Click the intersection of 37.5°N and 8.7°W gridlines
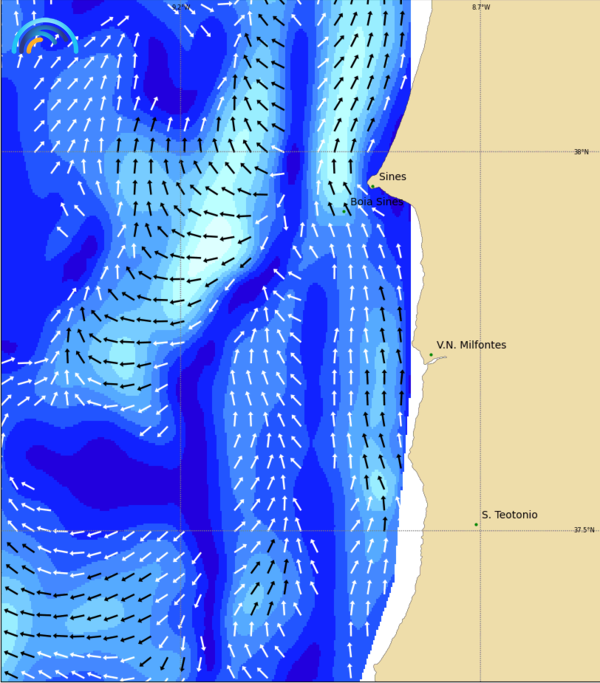Image resolution: width=600 pixels, height=683 pixels. click(x=481, y=531)
